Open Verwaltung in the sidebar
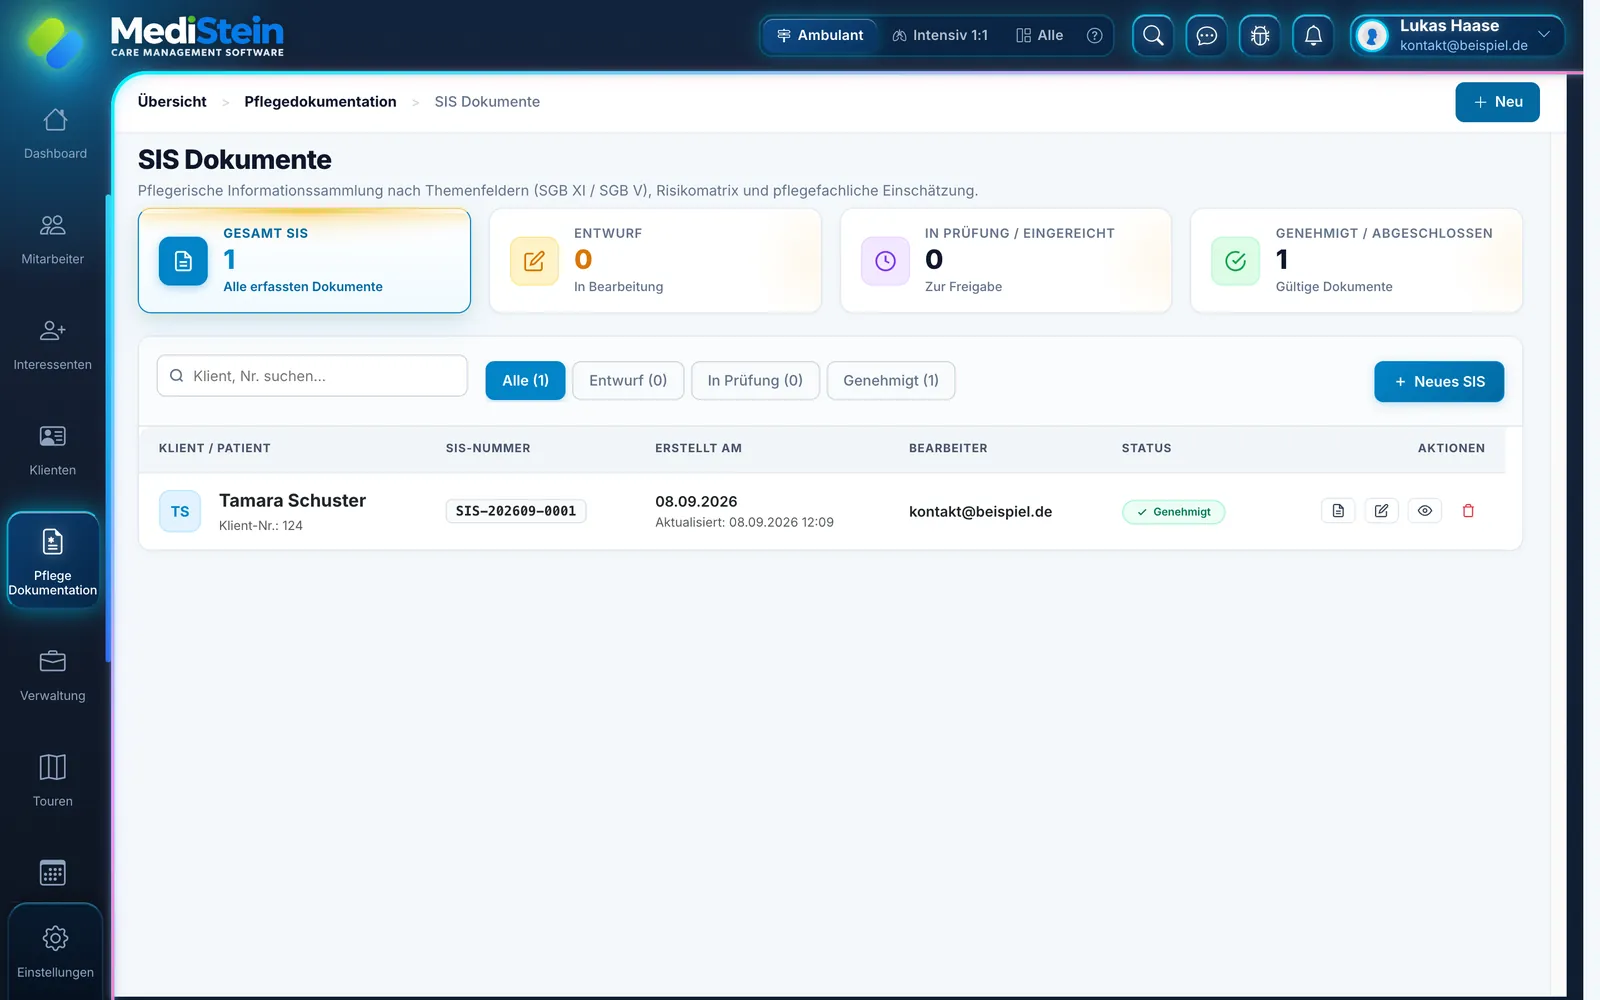 point(53,676)
